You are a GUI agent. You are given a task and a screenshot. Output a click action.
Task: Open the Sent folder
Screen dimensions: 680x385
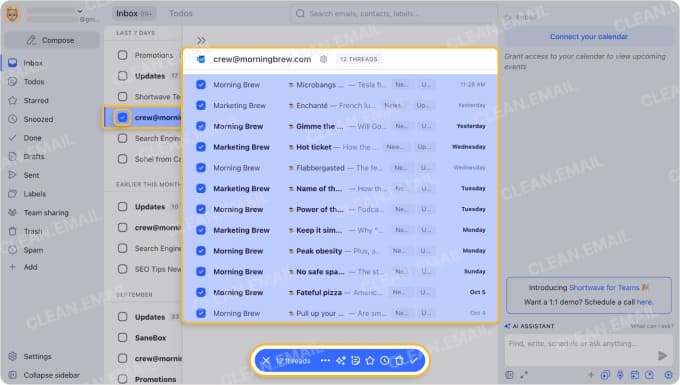click(x=31, y=175)
